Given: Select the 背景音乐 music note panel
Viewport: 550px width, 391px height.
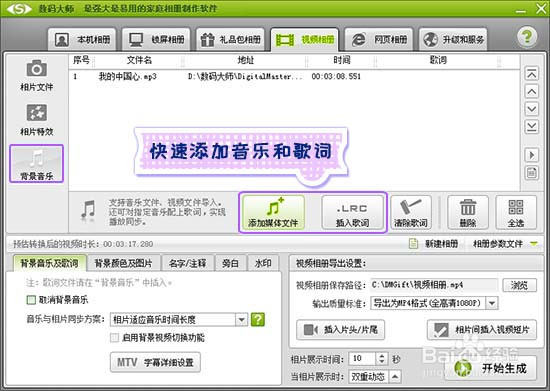Looking at the screenshot, I should pos(36,163).
